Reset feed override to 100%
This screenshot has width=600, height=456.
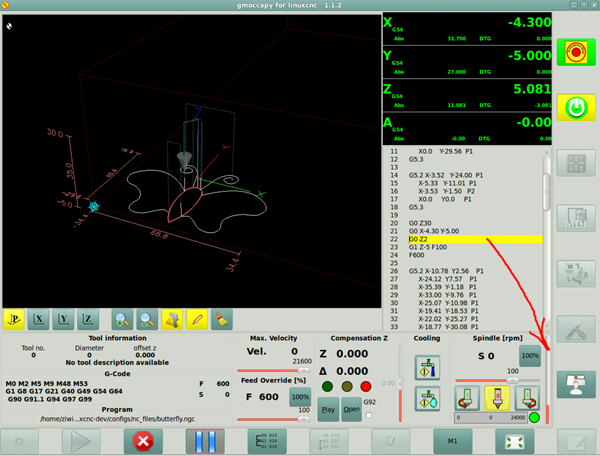tap(300, 397)
